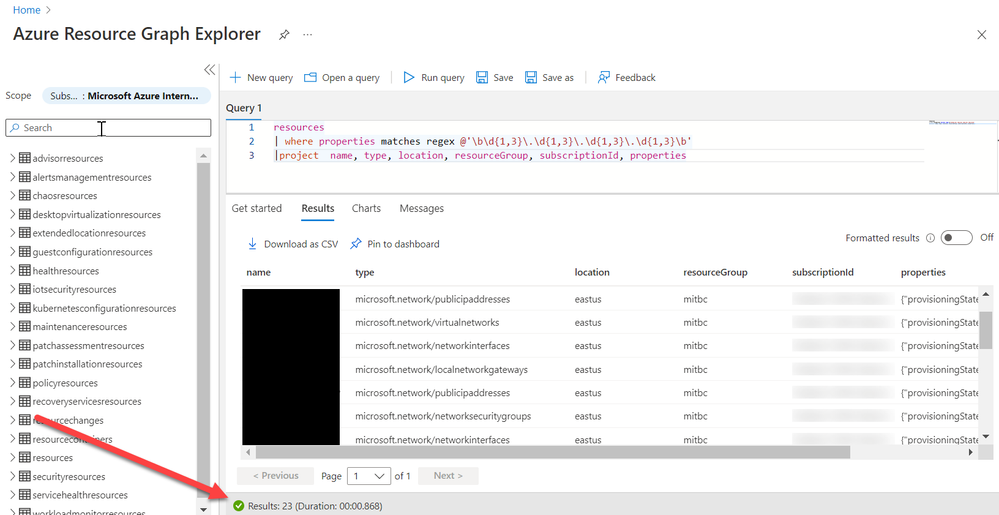Go to Home breadcrumb link
This screenshot has height=515, width=999.
pyautogui.click(x=27, y=10)
